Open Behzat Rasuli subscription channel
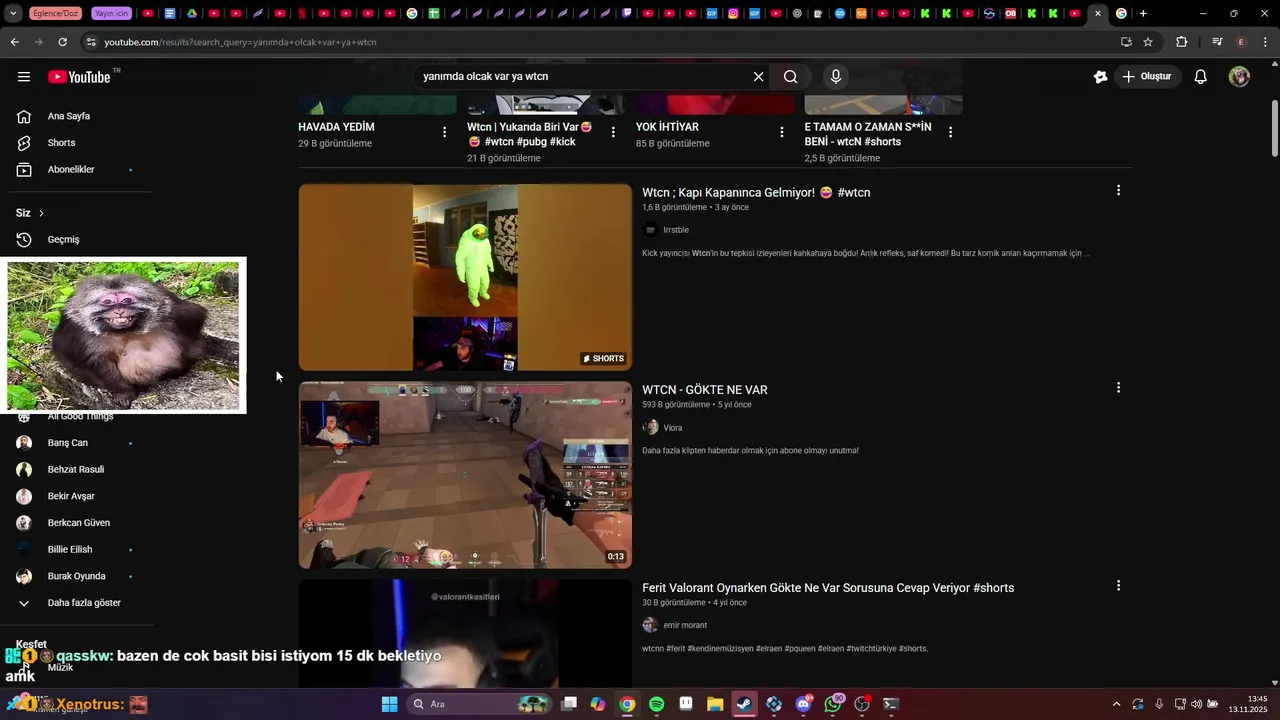The height and width of the screenshot is (720, 1280). [x=76, y=470]
